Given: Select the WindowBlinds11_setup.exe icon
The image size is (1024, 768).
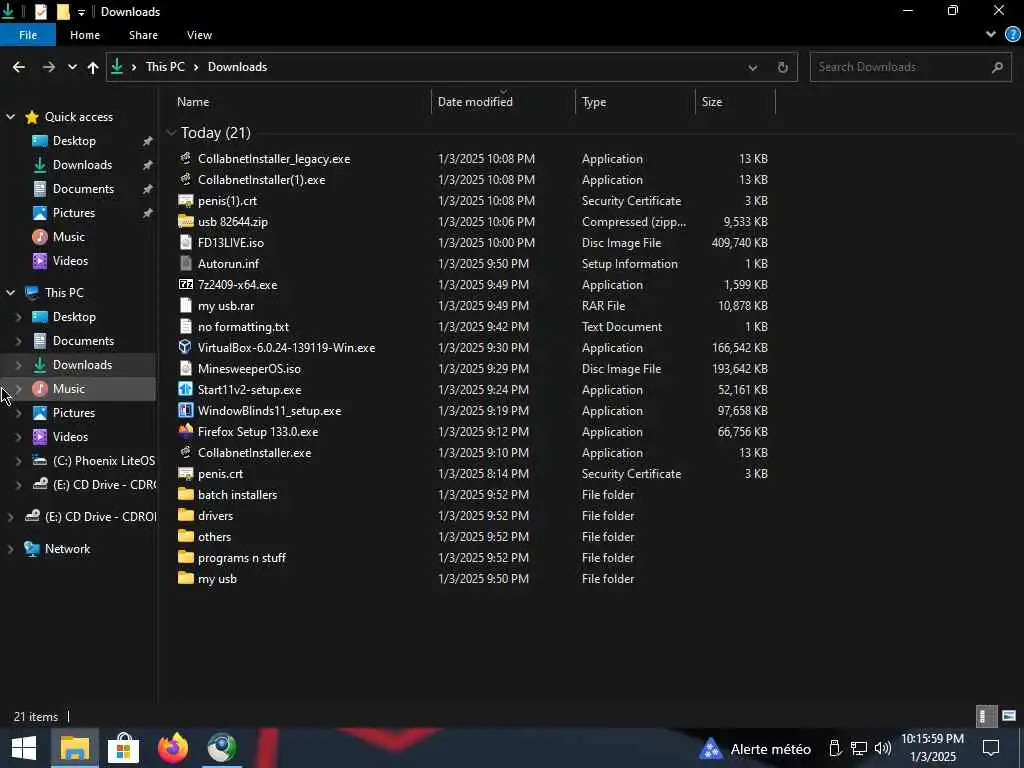Looking at the screenshot, I should point(185,410).
